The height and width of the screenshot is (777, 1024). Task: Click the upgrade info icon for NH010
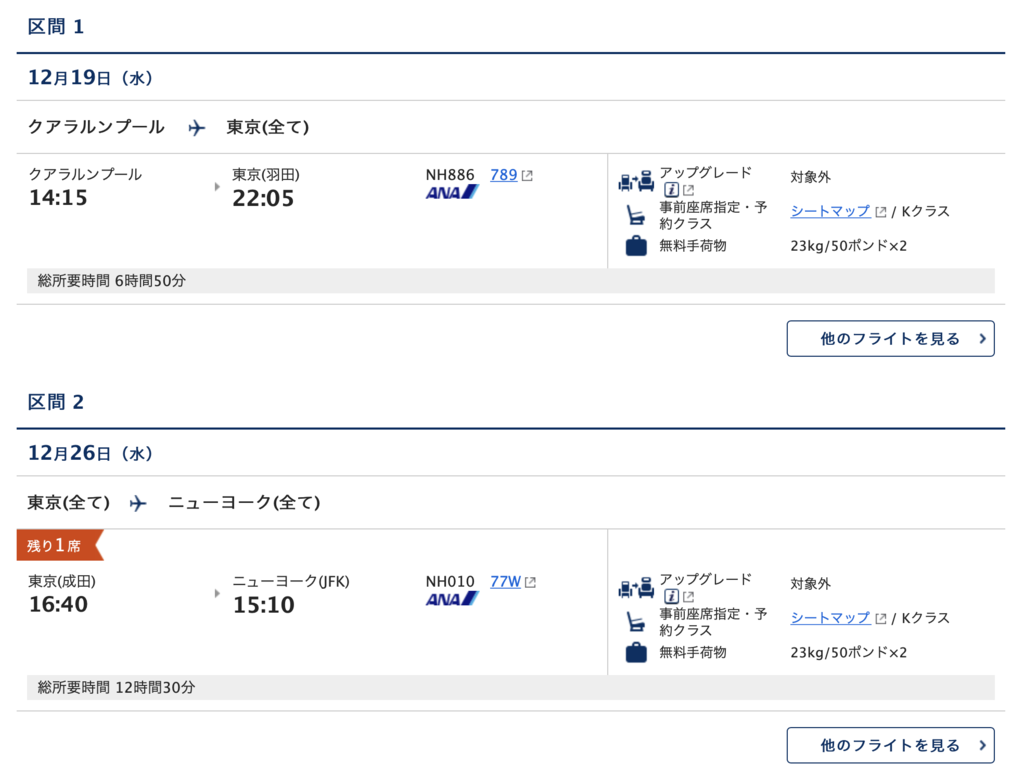tap(671, 597)
